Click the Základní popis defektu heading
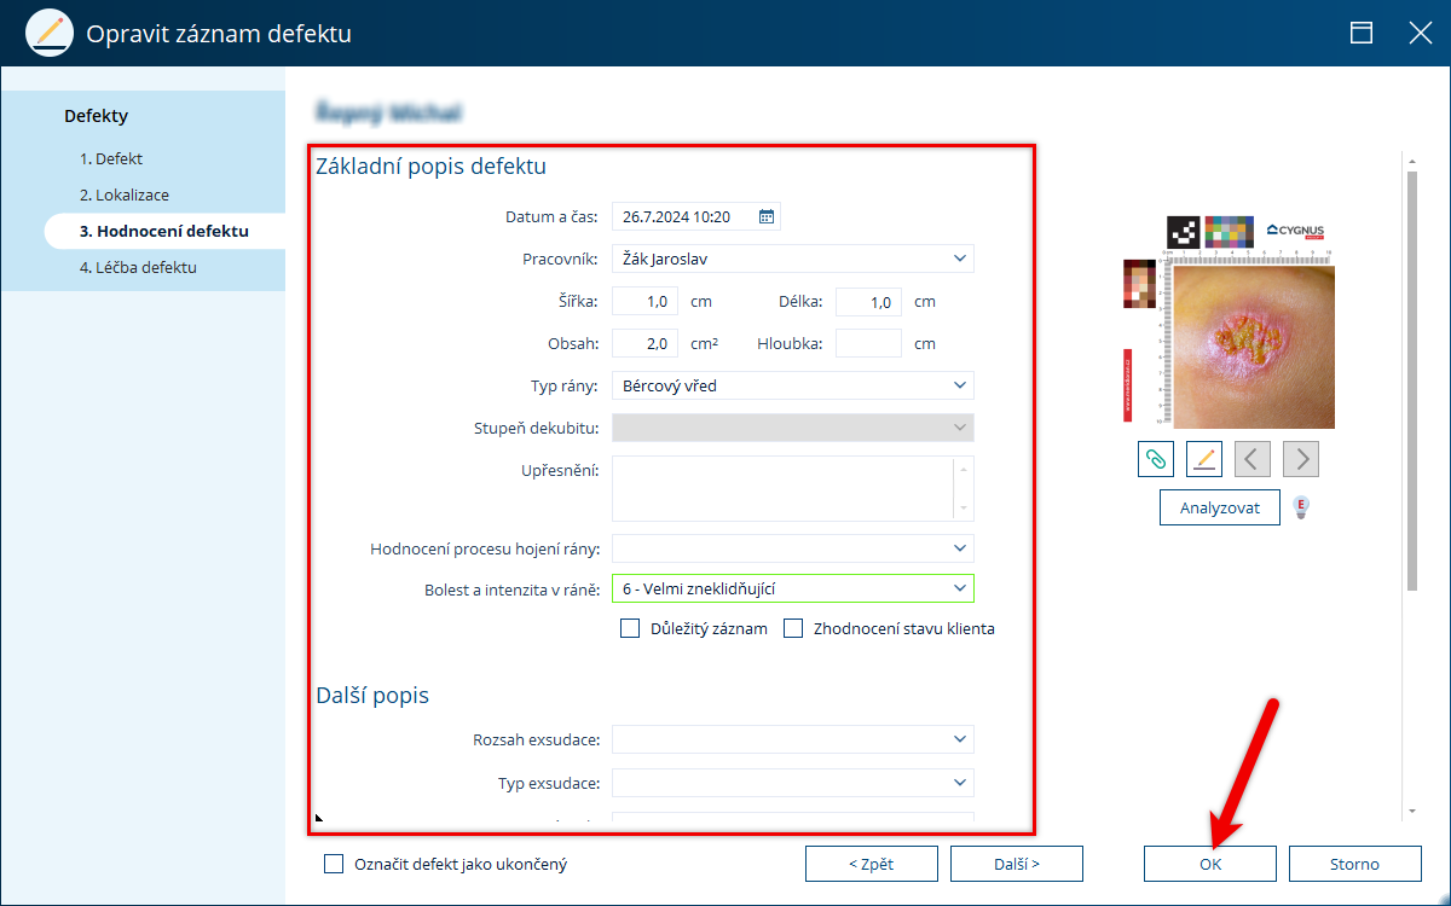 tap(431, 166)
